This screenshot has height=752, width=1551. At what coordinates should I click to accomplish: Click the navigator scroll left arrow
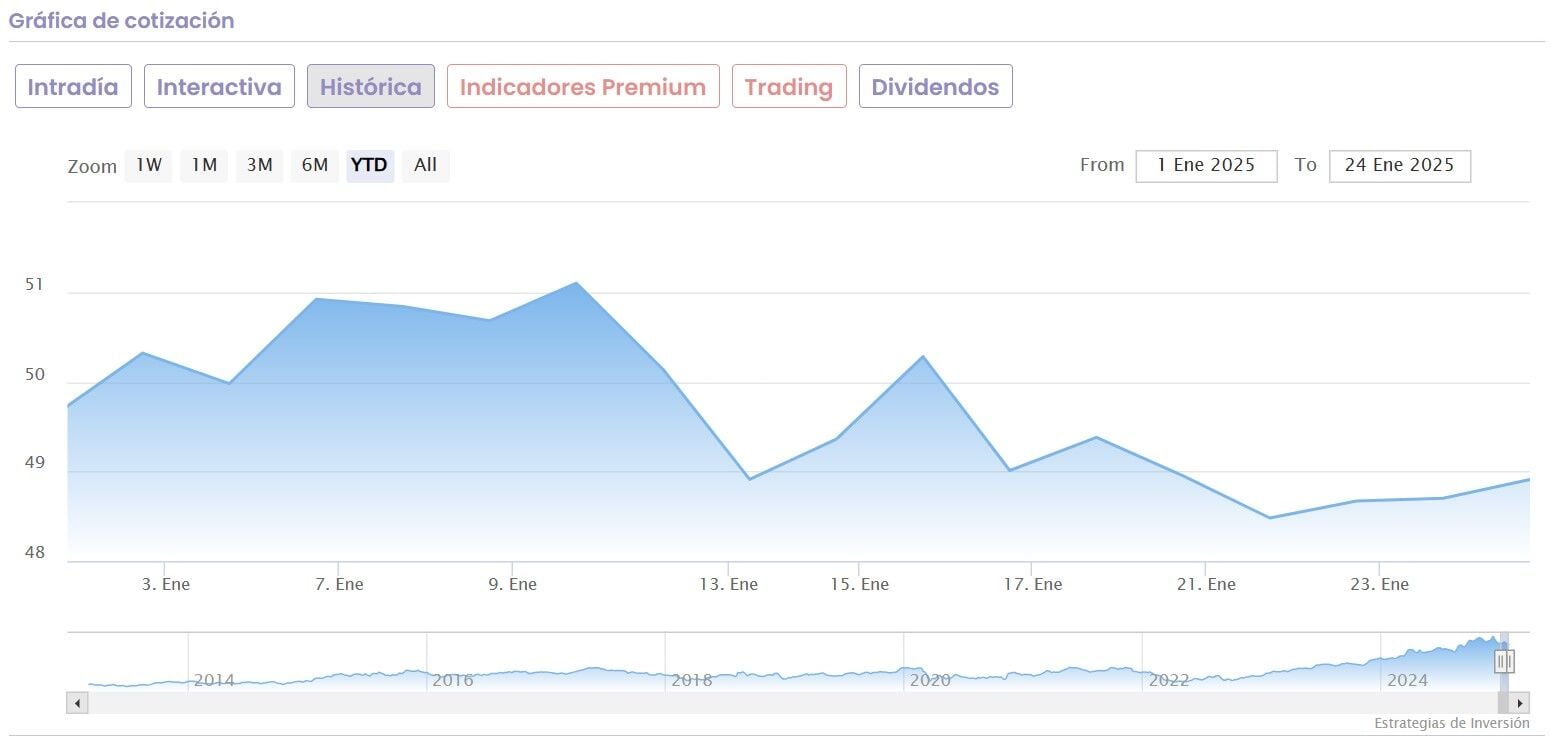pyautogui.click(x=77, y=703)
